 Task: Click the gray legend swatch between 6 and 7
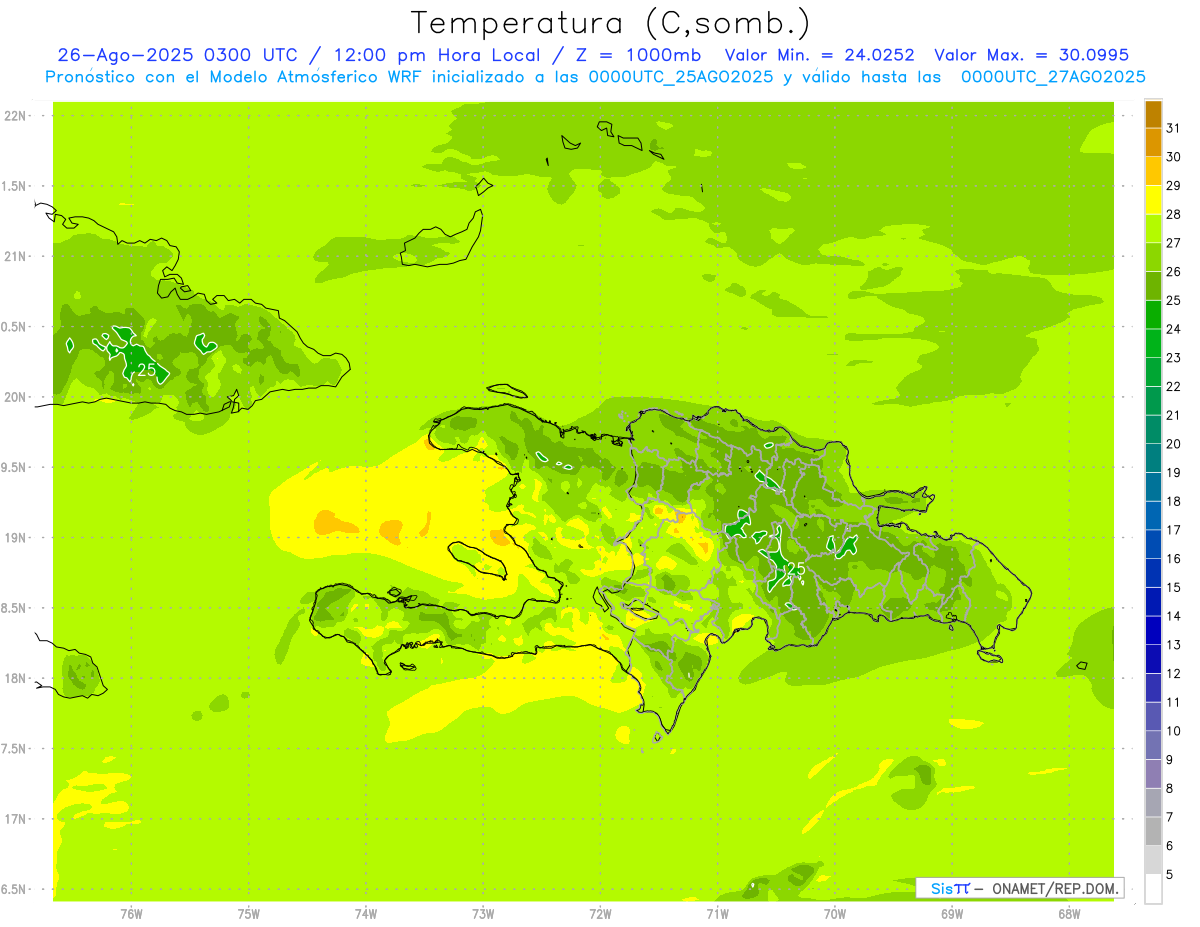(x=1153, y=831)
